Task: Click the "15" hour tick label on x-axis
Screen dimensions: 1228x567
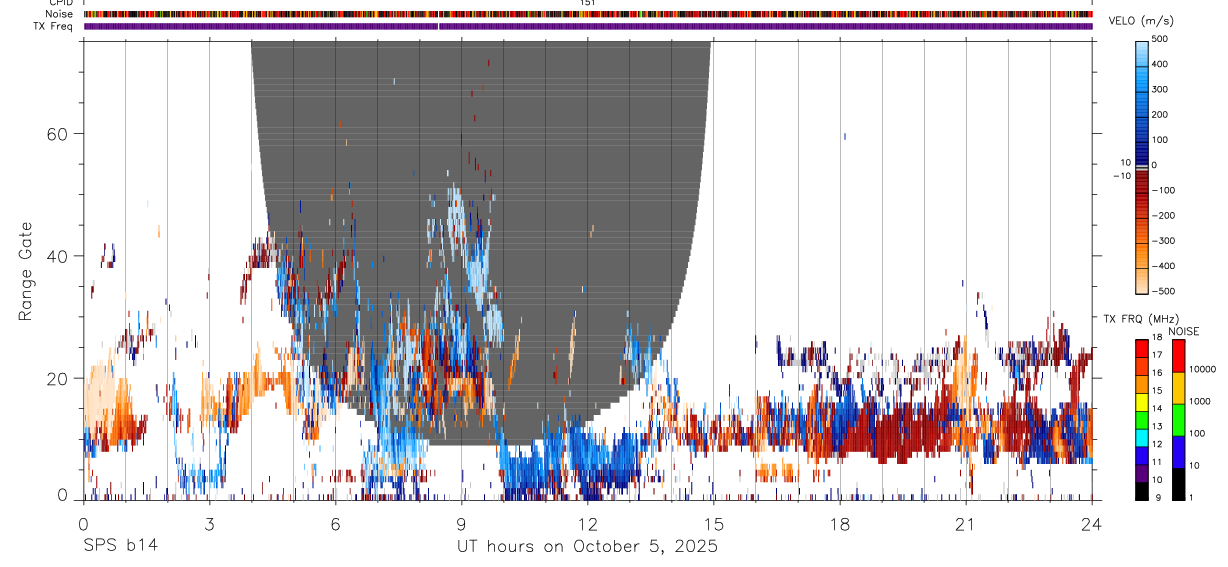Action: [713, 523]
